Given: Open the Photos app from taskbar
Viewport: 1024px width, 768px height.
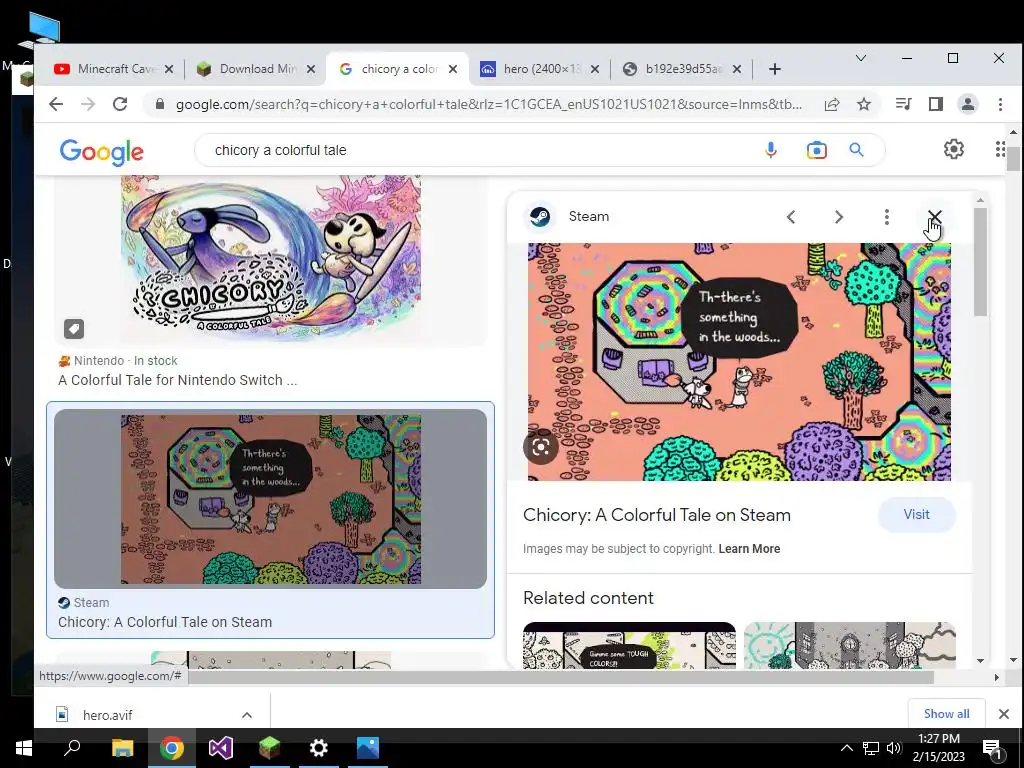Looking at the screenshot, I should coord(368,748).
